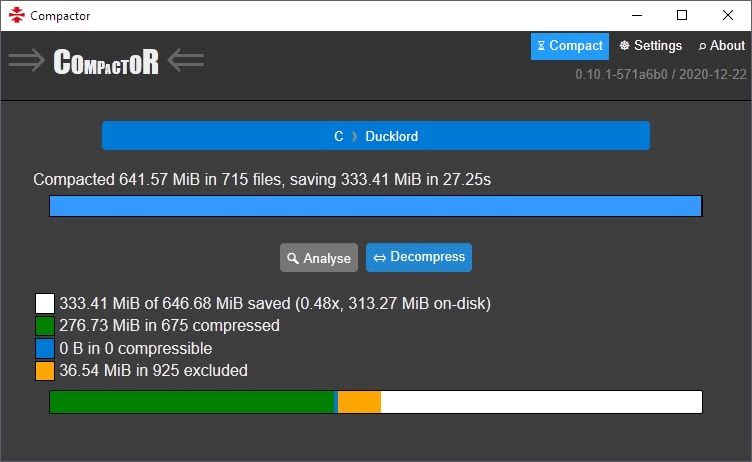
Task: Click the green compressed color swatch
Action: tap(45, 326)
